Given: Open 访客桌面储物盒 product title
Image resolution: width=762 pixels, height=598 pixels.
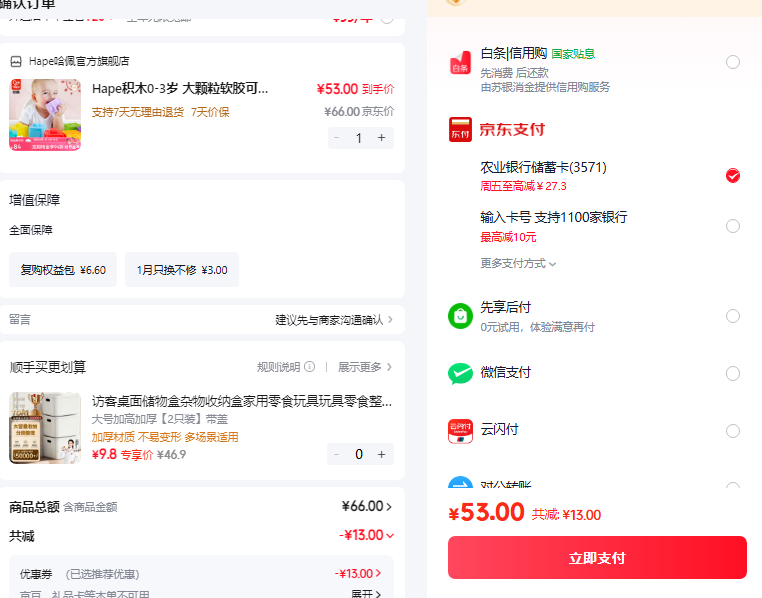Looking at the screenshot, I should point(242,401).
